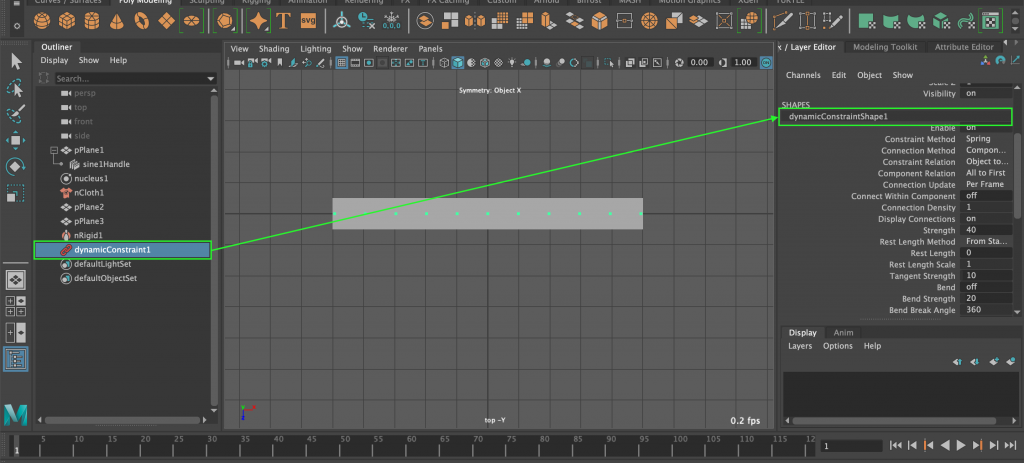Activate the Move tool
The width and height of the screenshot is (1024, 463).
[x=16, y=140]
